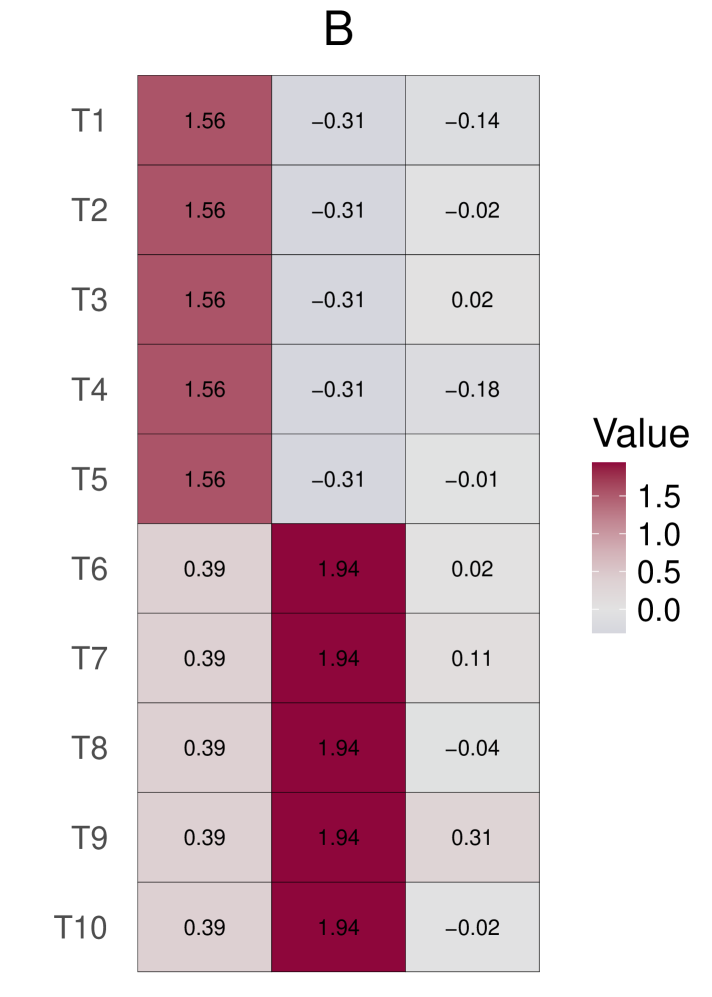This screenshot has width=712, height=997.
Task: Select the 1.56 cell in row T3
Action: coord(205,300)
